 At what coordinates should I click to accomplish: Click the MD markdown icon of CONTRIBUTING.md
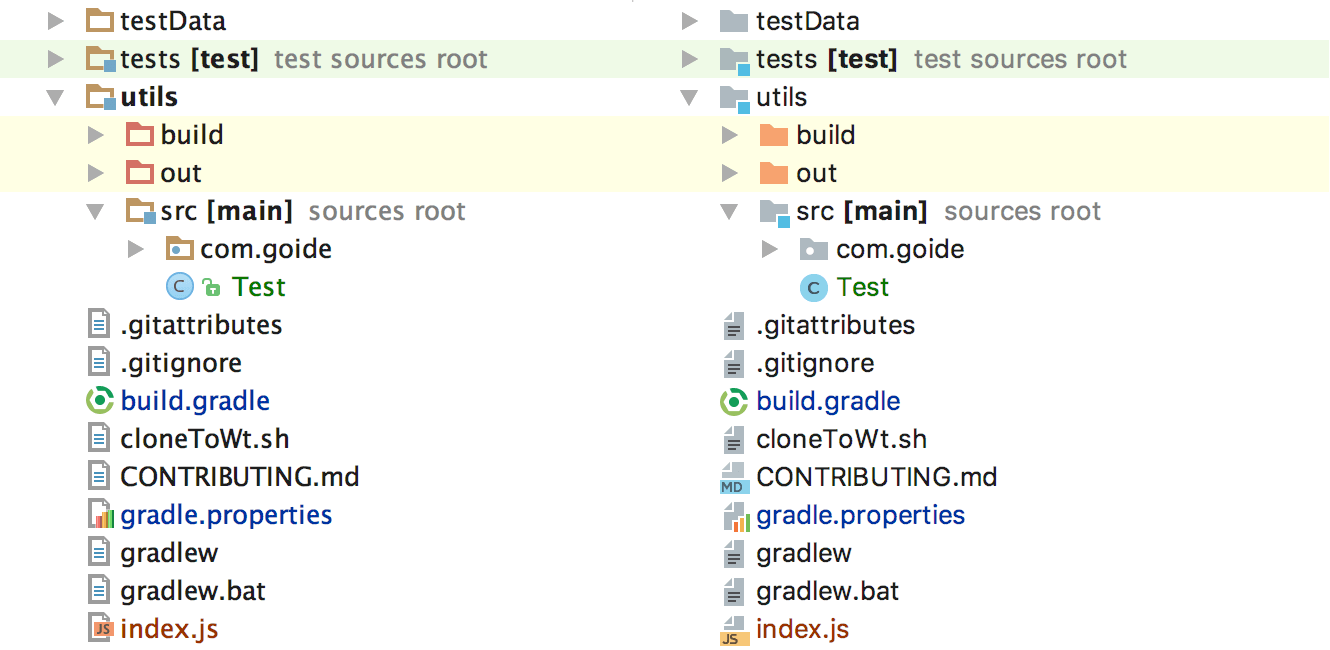[734, 478]
